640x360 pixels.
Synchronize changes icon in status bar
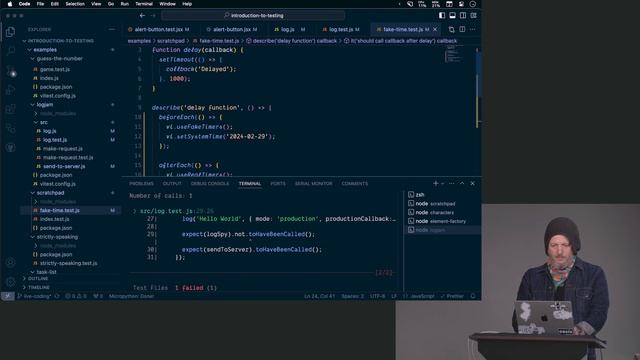[x=57, y=296]
